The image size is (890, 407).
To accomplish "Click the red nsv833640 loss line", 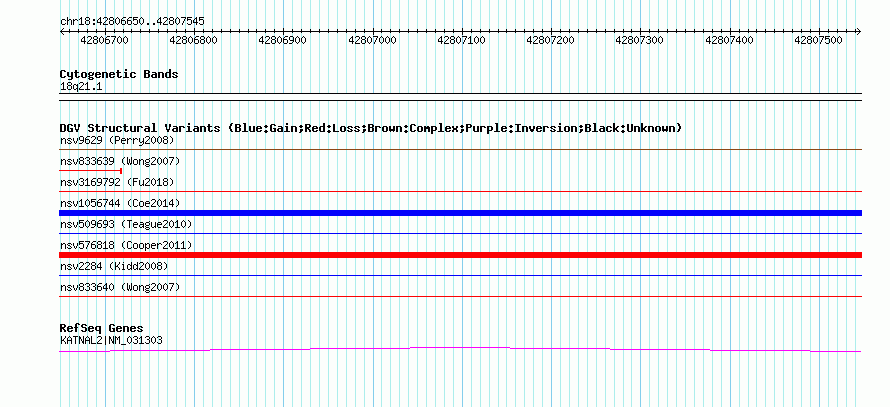I will point(460,296).
